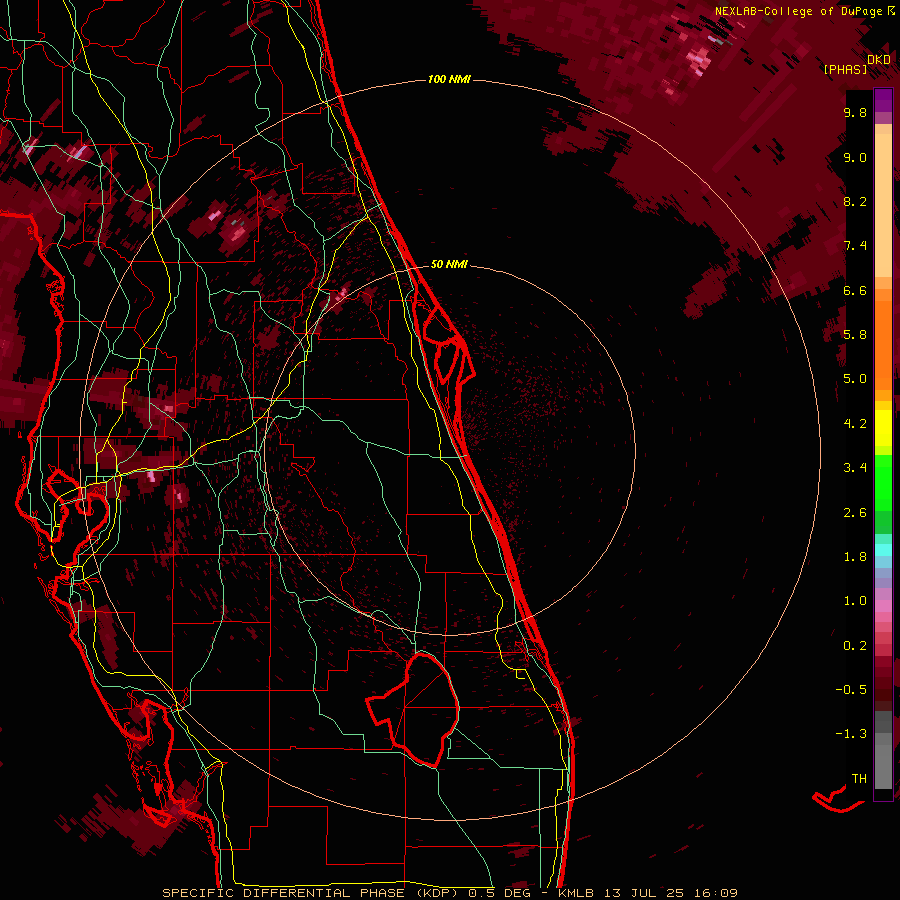Click the 9.8 scale value
Viewport: 900px width, 900px height.
pyautogui.click(x=855, y=112)
